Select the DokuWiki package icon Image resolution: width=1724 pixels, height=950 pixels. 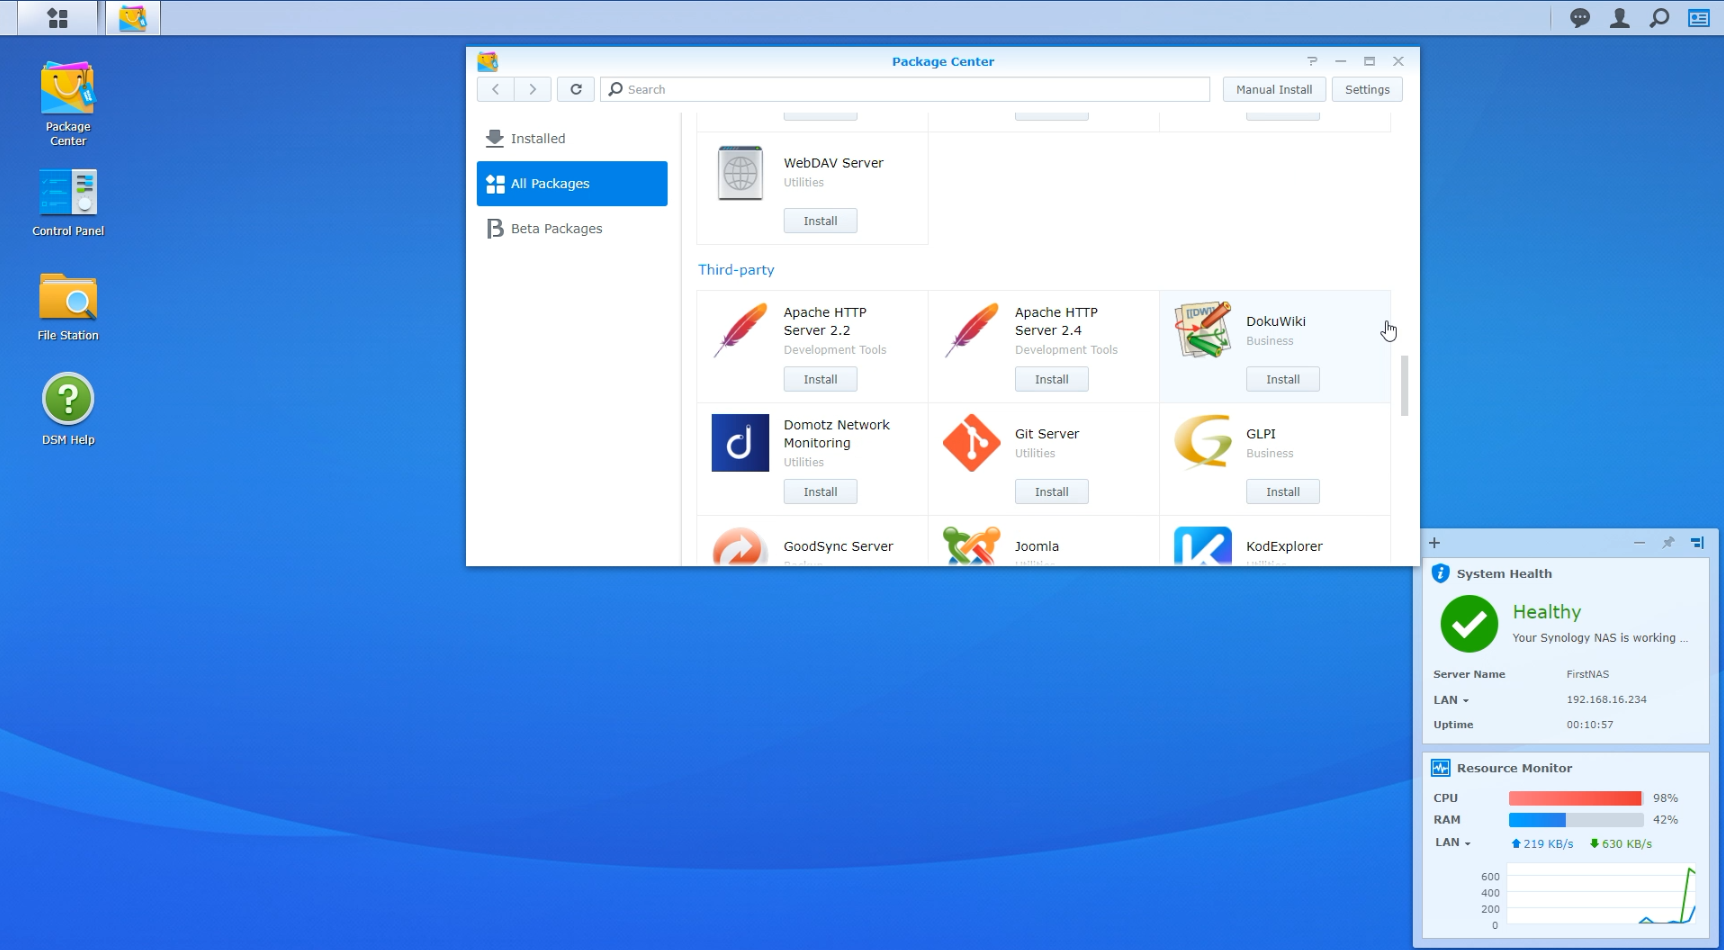(1203, 330)
